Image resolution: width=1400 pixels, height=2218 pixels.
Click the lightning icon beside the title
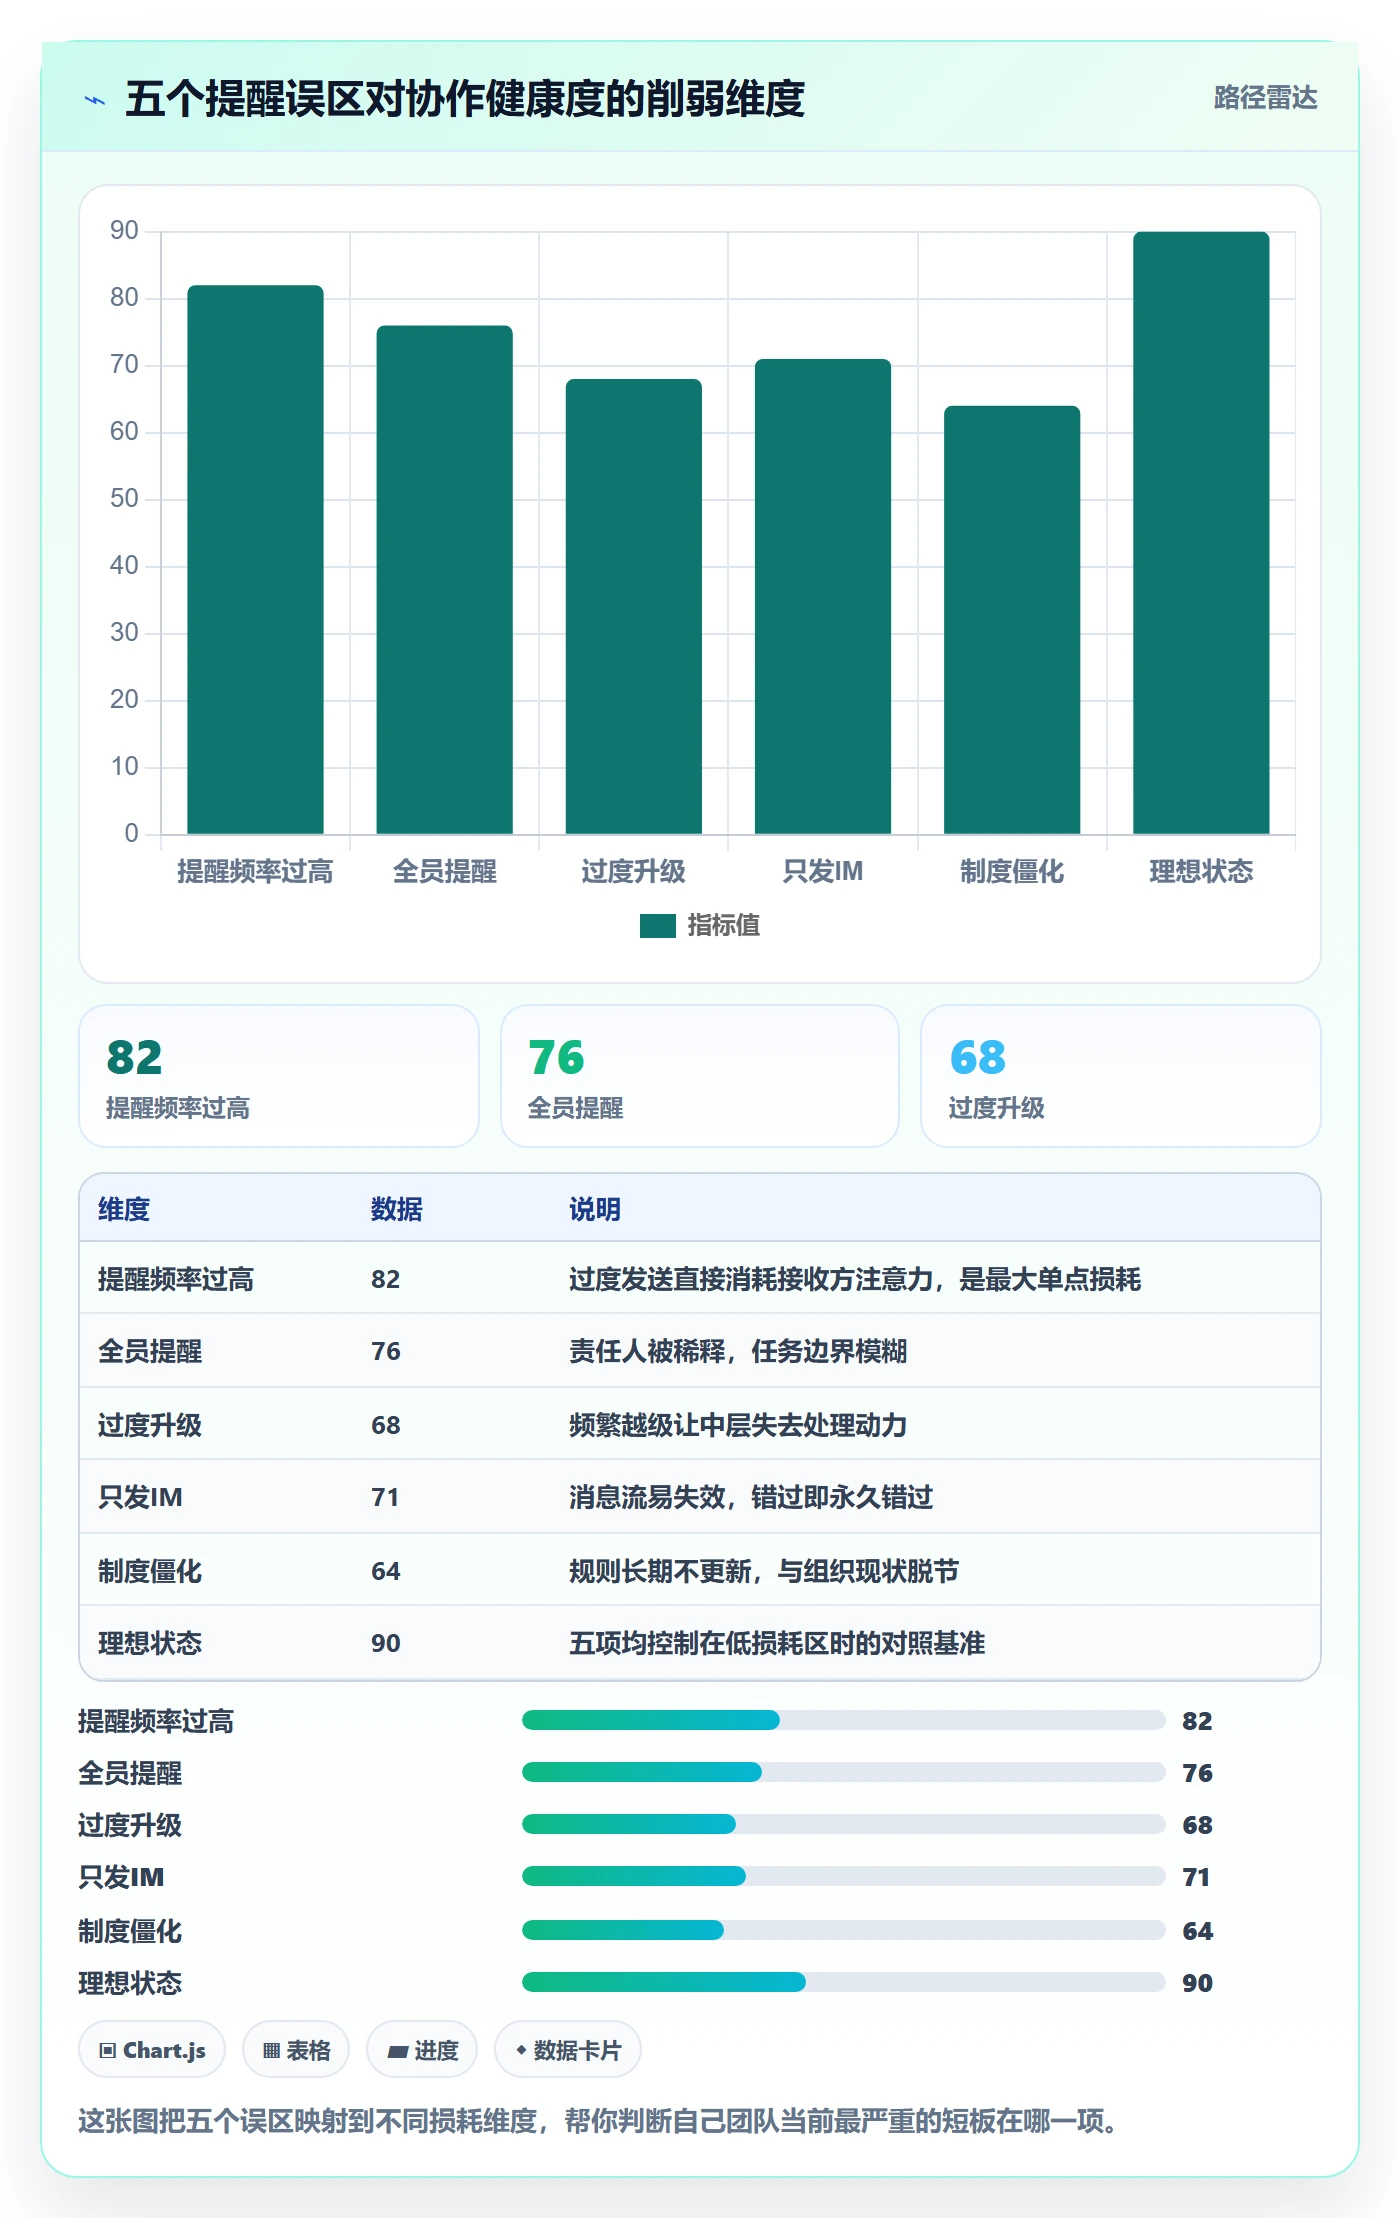[95, 100]
